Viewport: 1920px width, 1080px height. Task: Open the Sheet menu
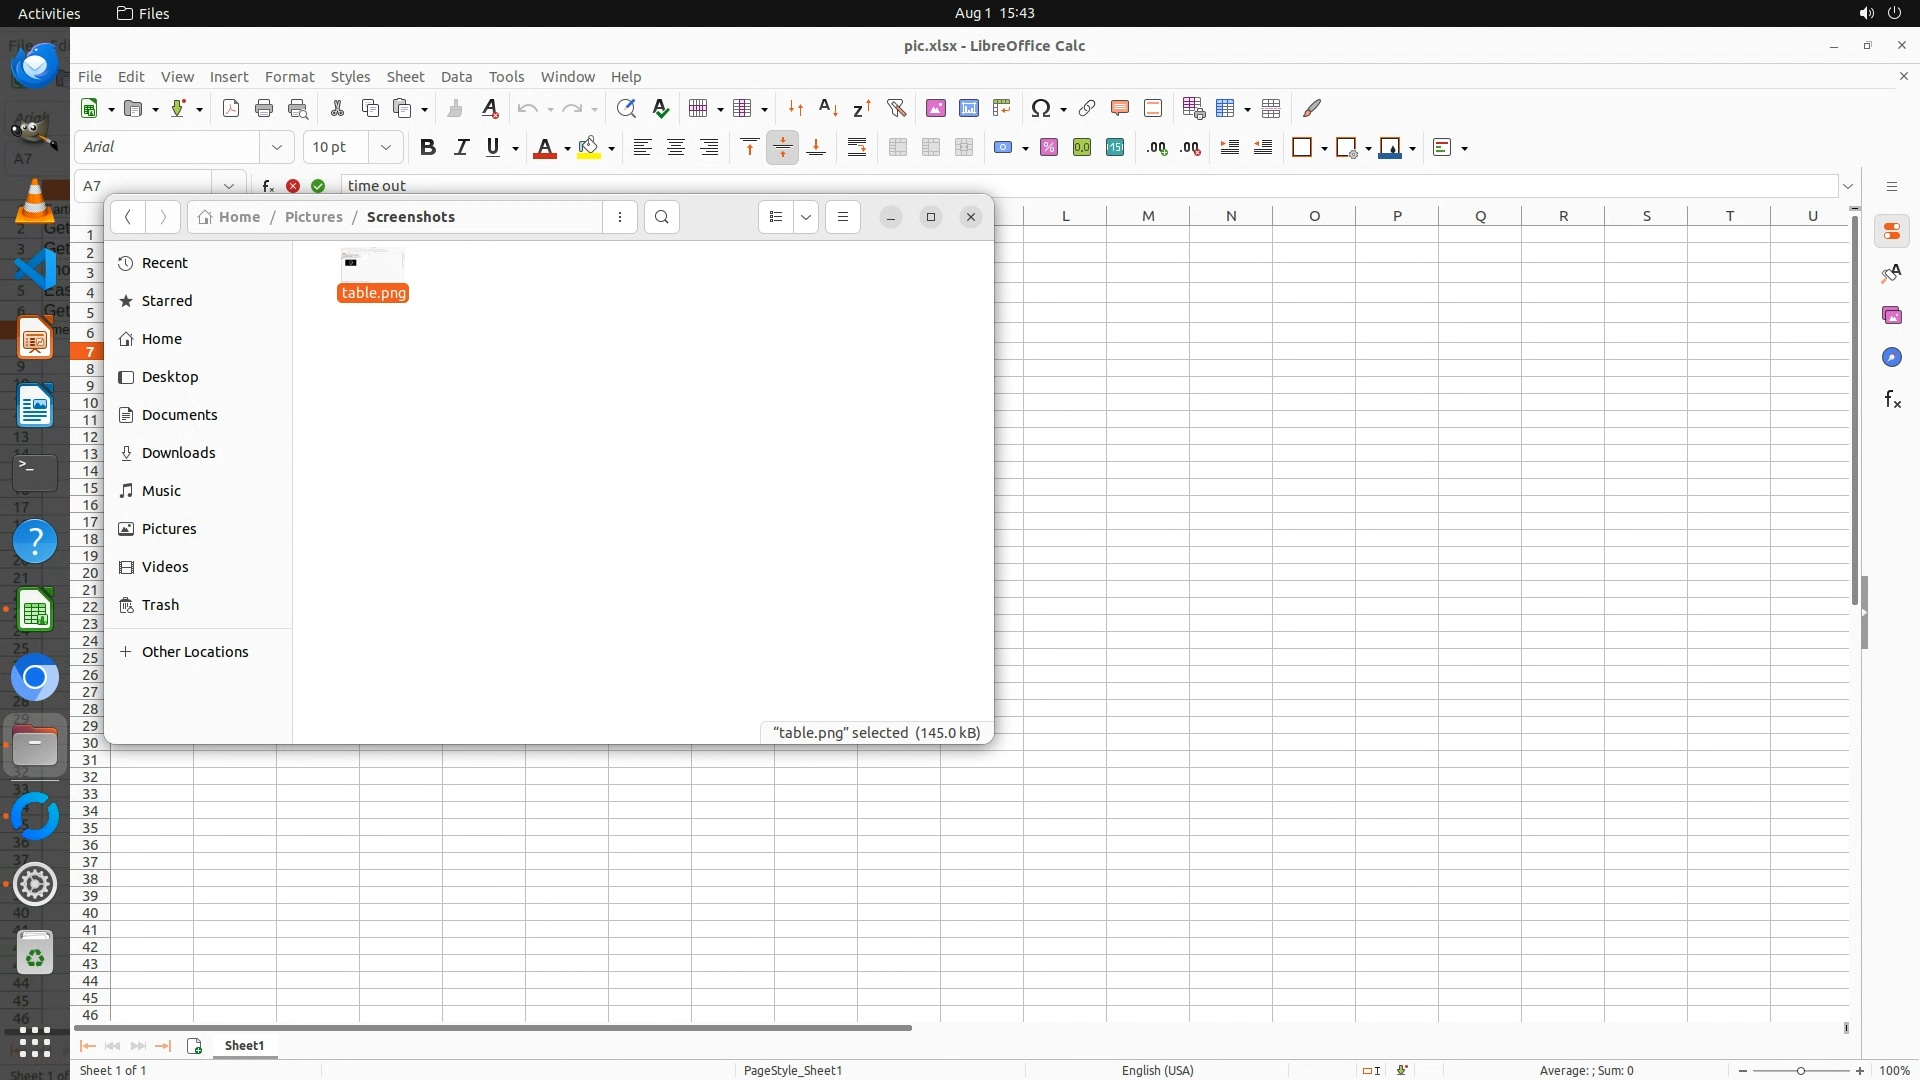[x=405, y=77]
